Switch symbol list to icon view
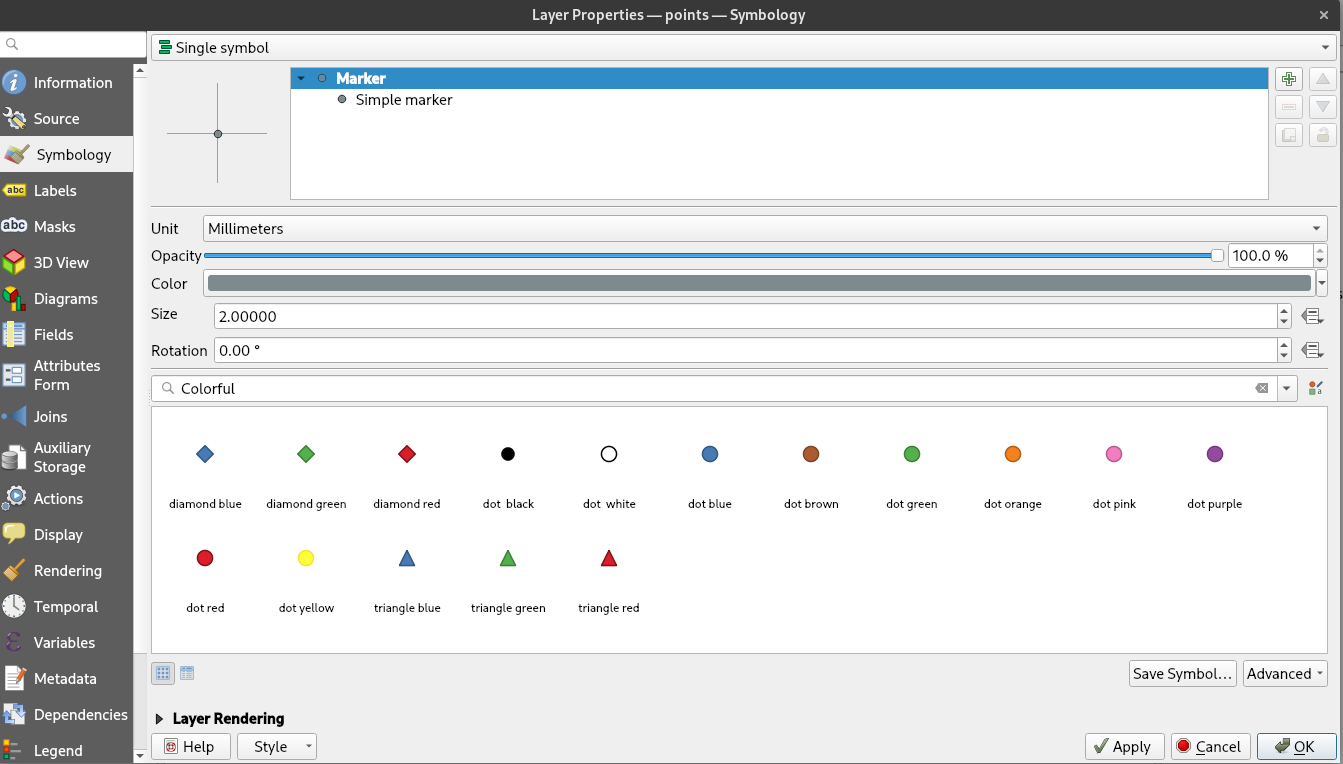 [163, 673]
